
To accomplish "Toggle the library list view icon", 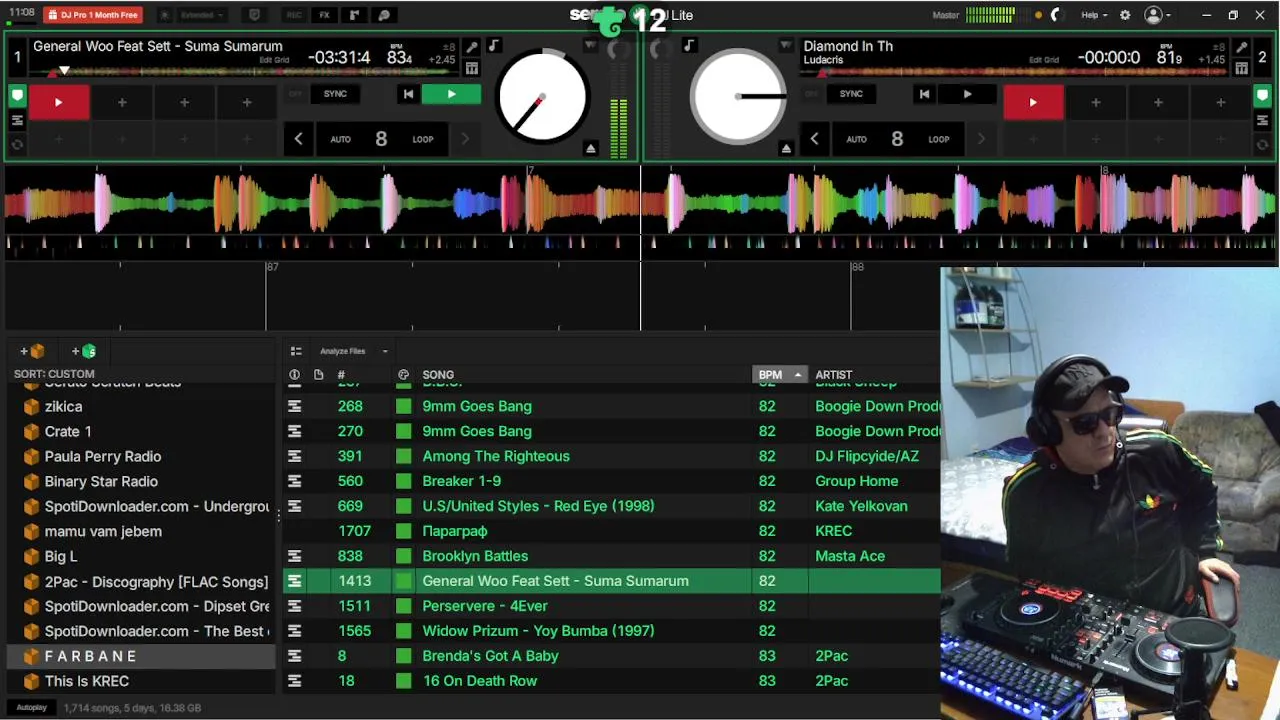I will [296, 351].
